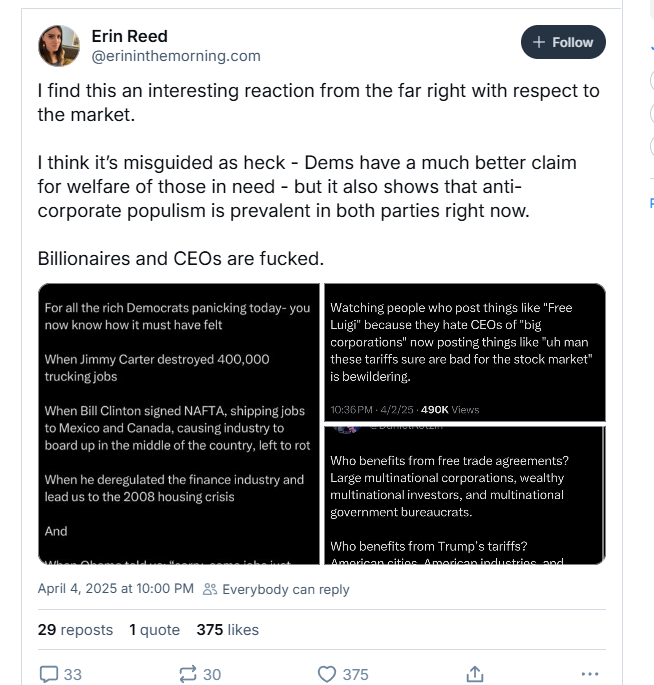Click Erin Reed's profile avatar
Viewport: 654px width, 685px height.
click(x=59, y=46)
